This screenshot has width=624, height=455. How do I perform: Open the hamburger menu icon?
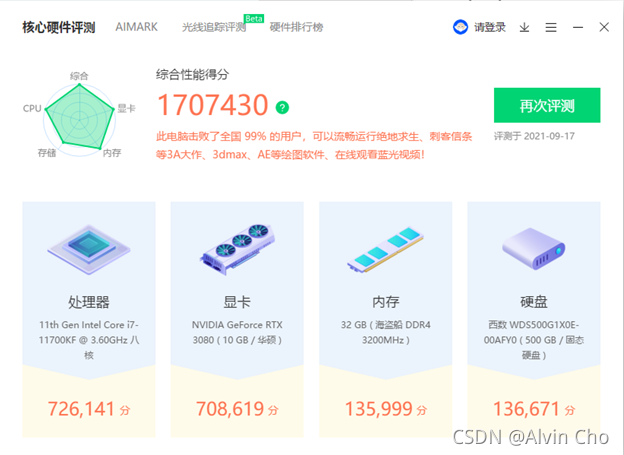551,27
